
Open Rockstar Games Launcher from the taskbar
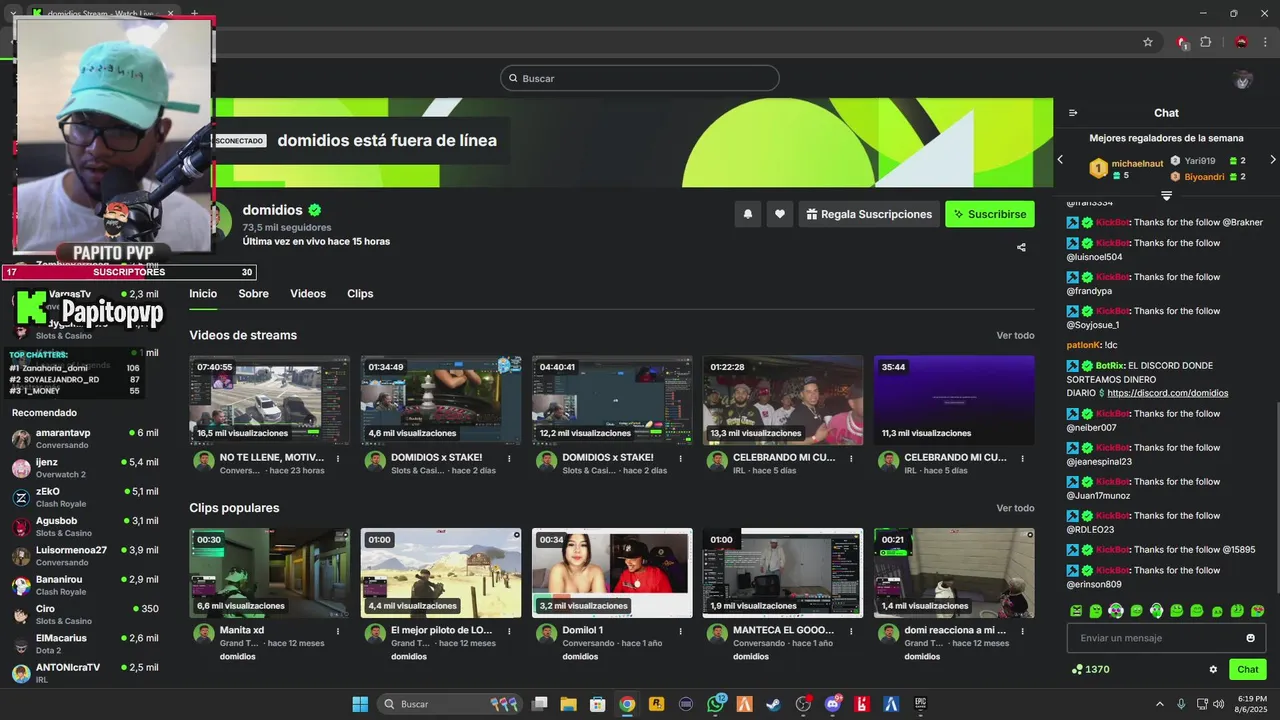(656, 704)
